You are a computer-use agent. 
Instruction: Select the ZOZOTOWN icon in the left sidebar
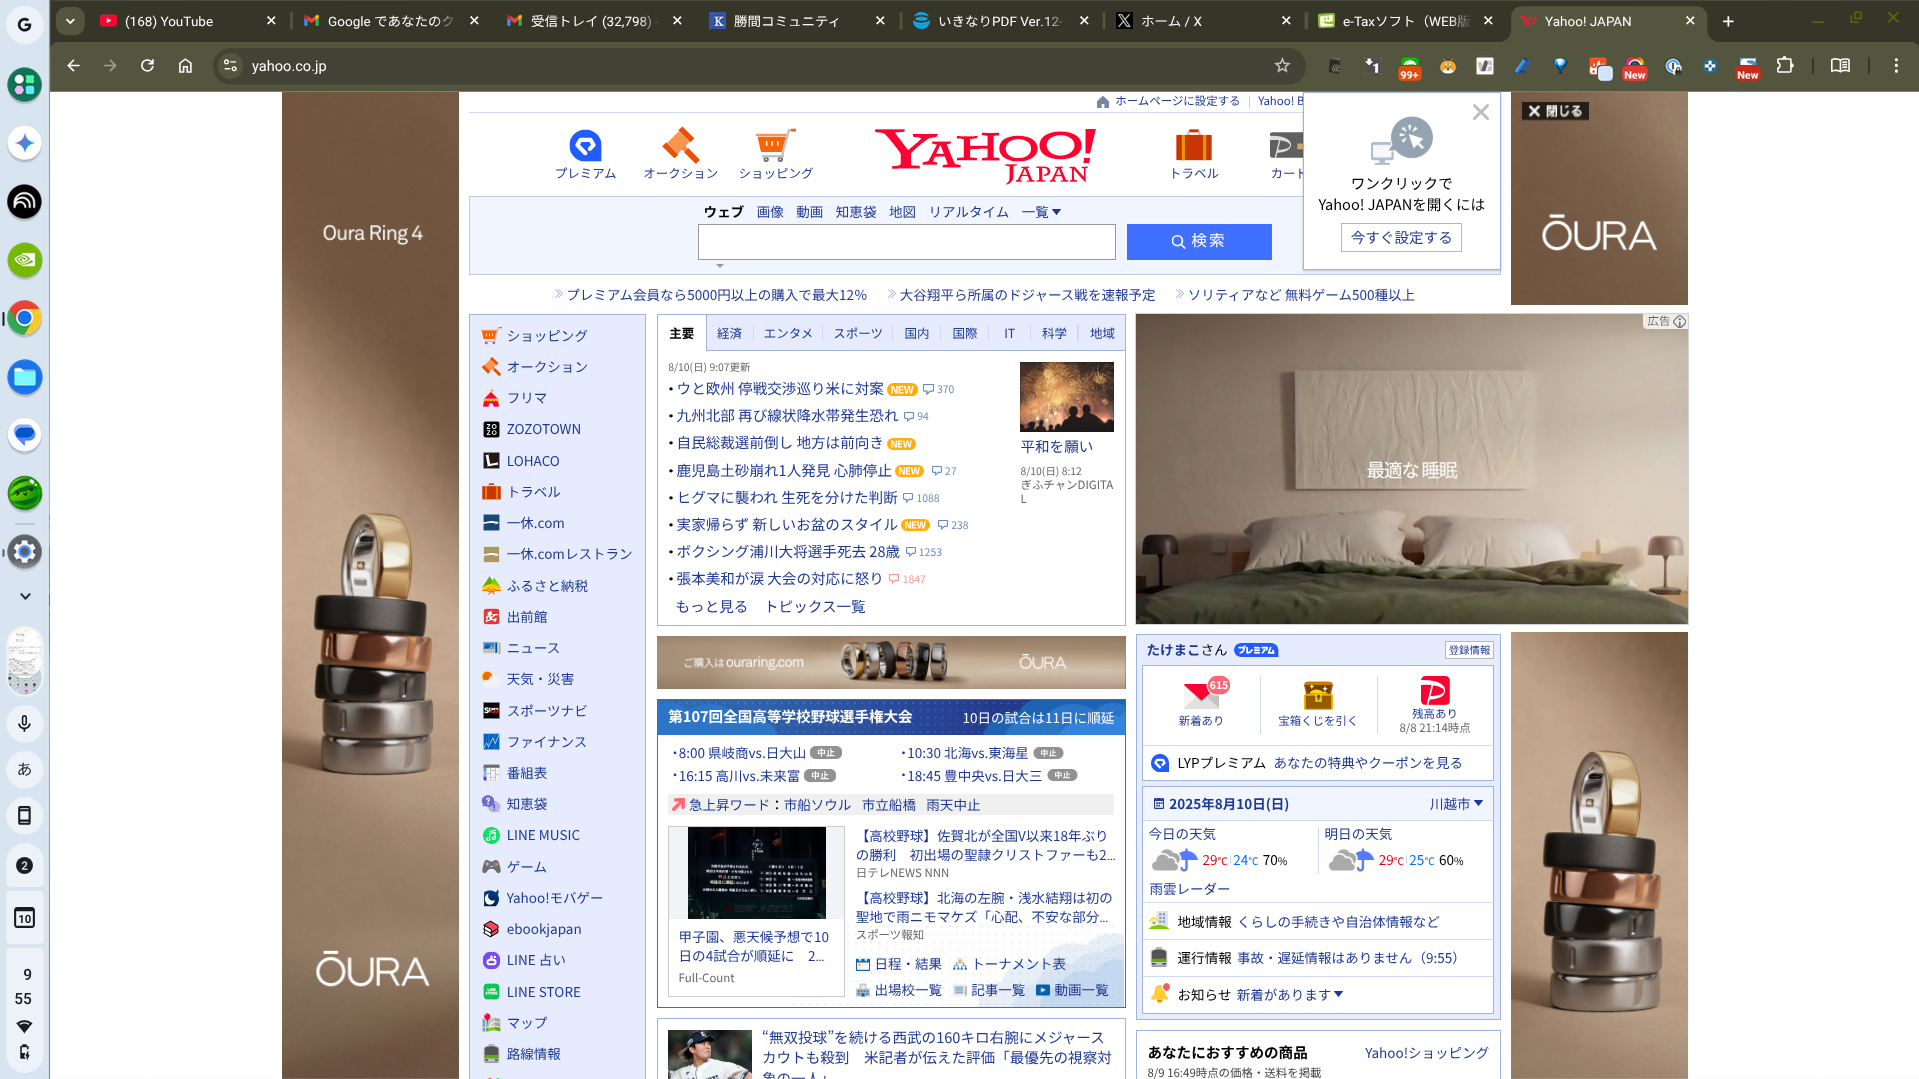(490, 429)
